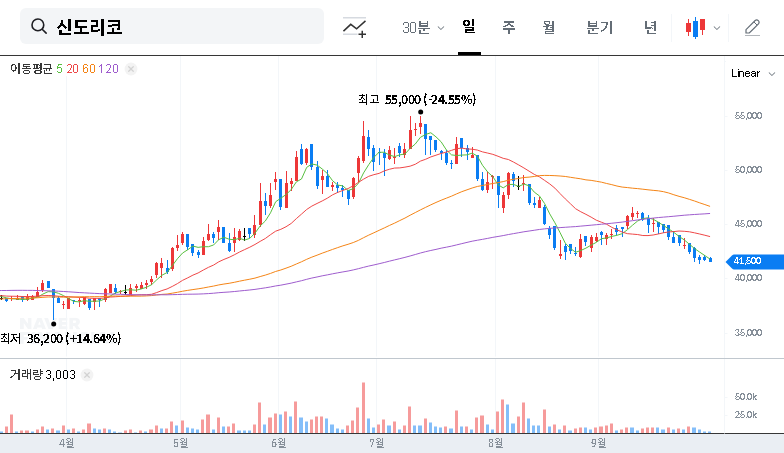
Task: Click the 최고 55,000 high price marker
Action: click(x=416, y=100)
